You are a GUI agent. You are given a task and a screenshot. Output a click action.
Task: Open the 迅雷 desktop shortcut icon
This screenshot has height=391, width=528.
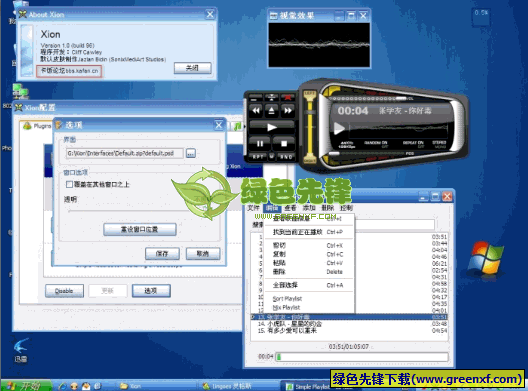(x=21, y=350)
